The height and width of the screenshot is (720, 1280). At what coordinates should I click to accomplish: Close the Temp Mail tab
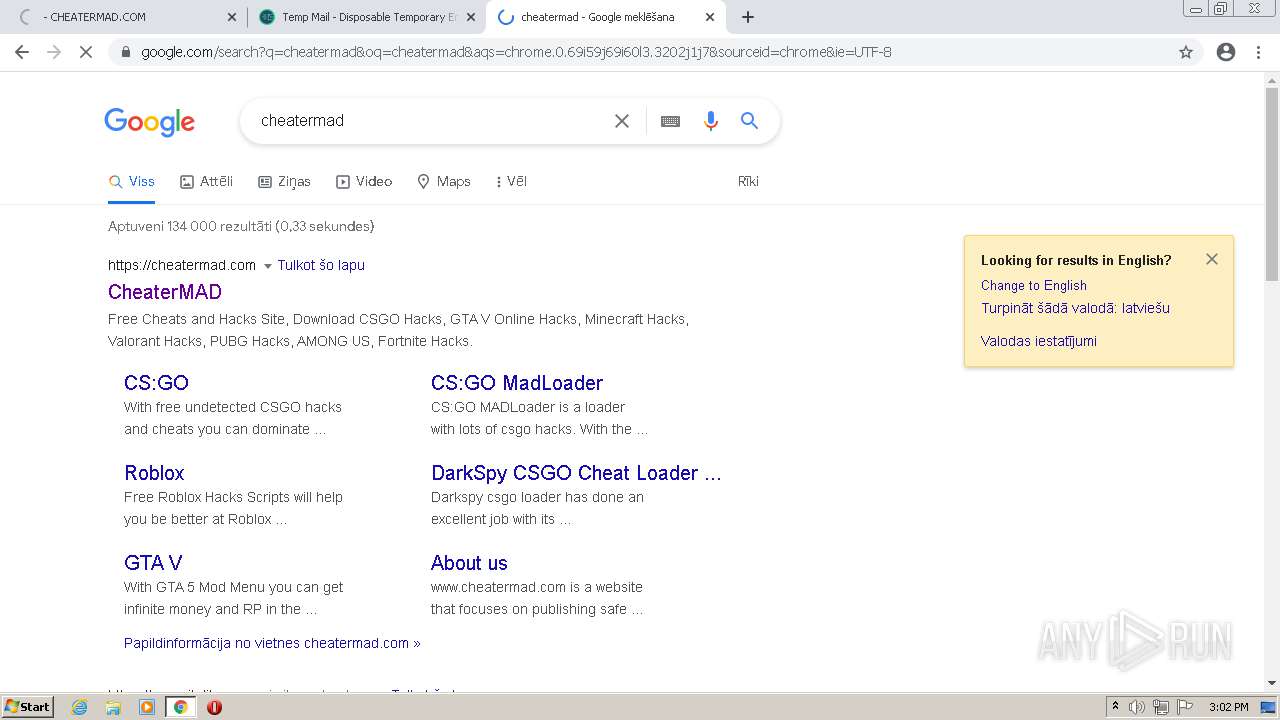click(x=471, y=17)
